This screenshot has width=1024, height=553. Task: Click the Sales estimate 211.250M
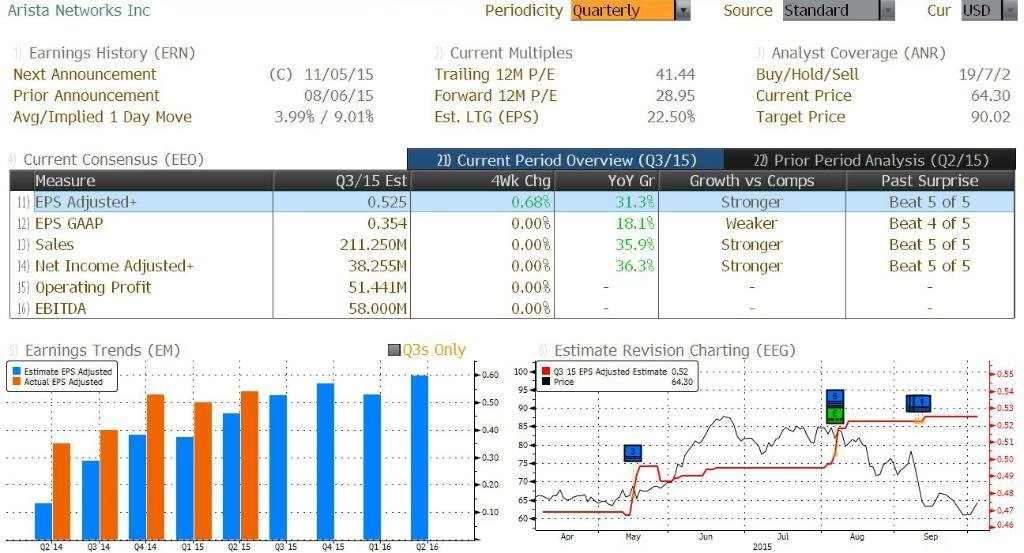[x=374, y=245]
